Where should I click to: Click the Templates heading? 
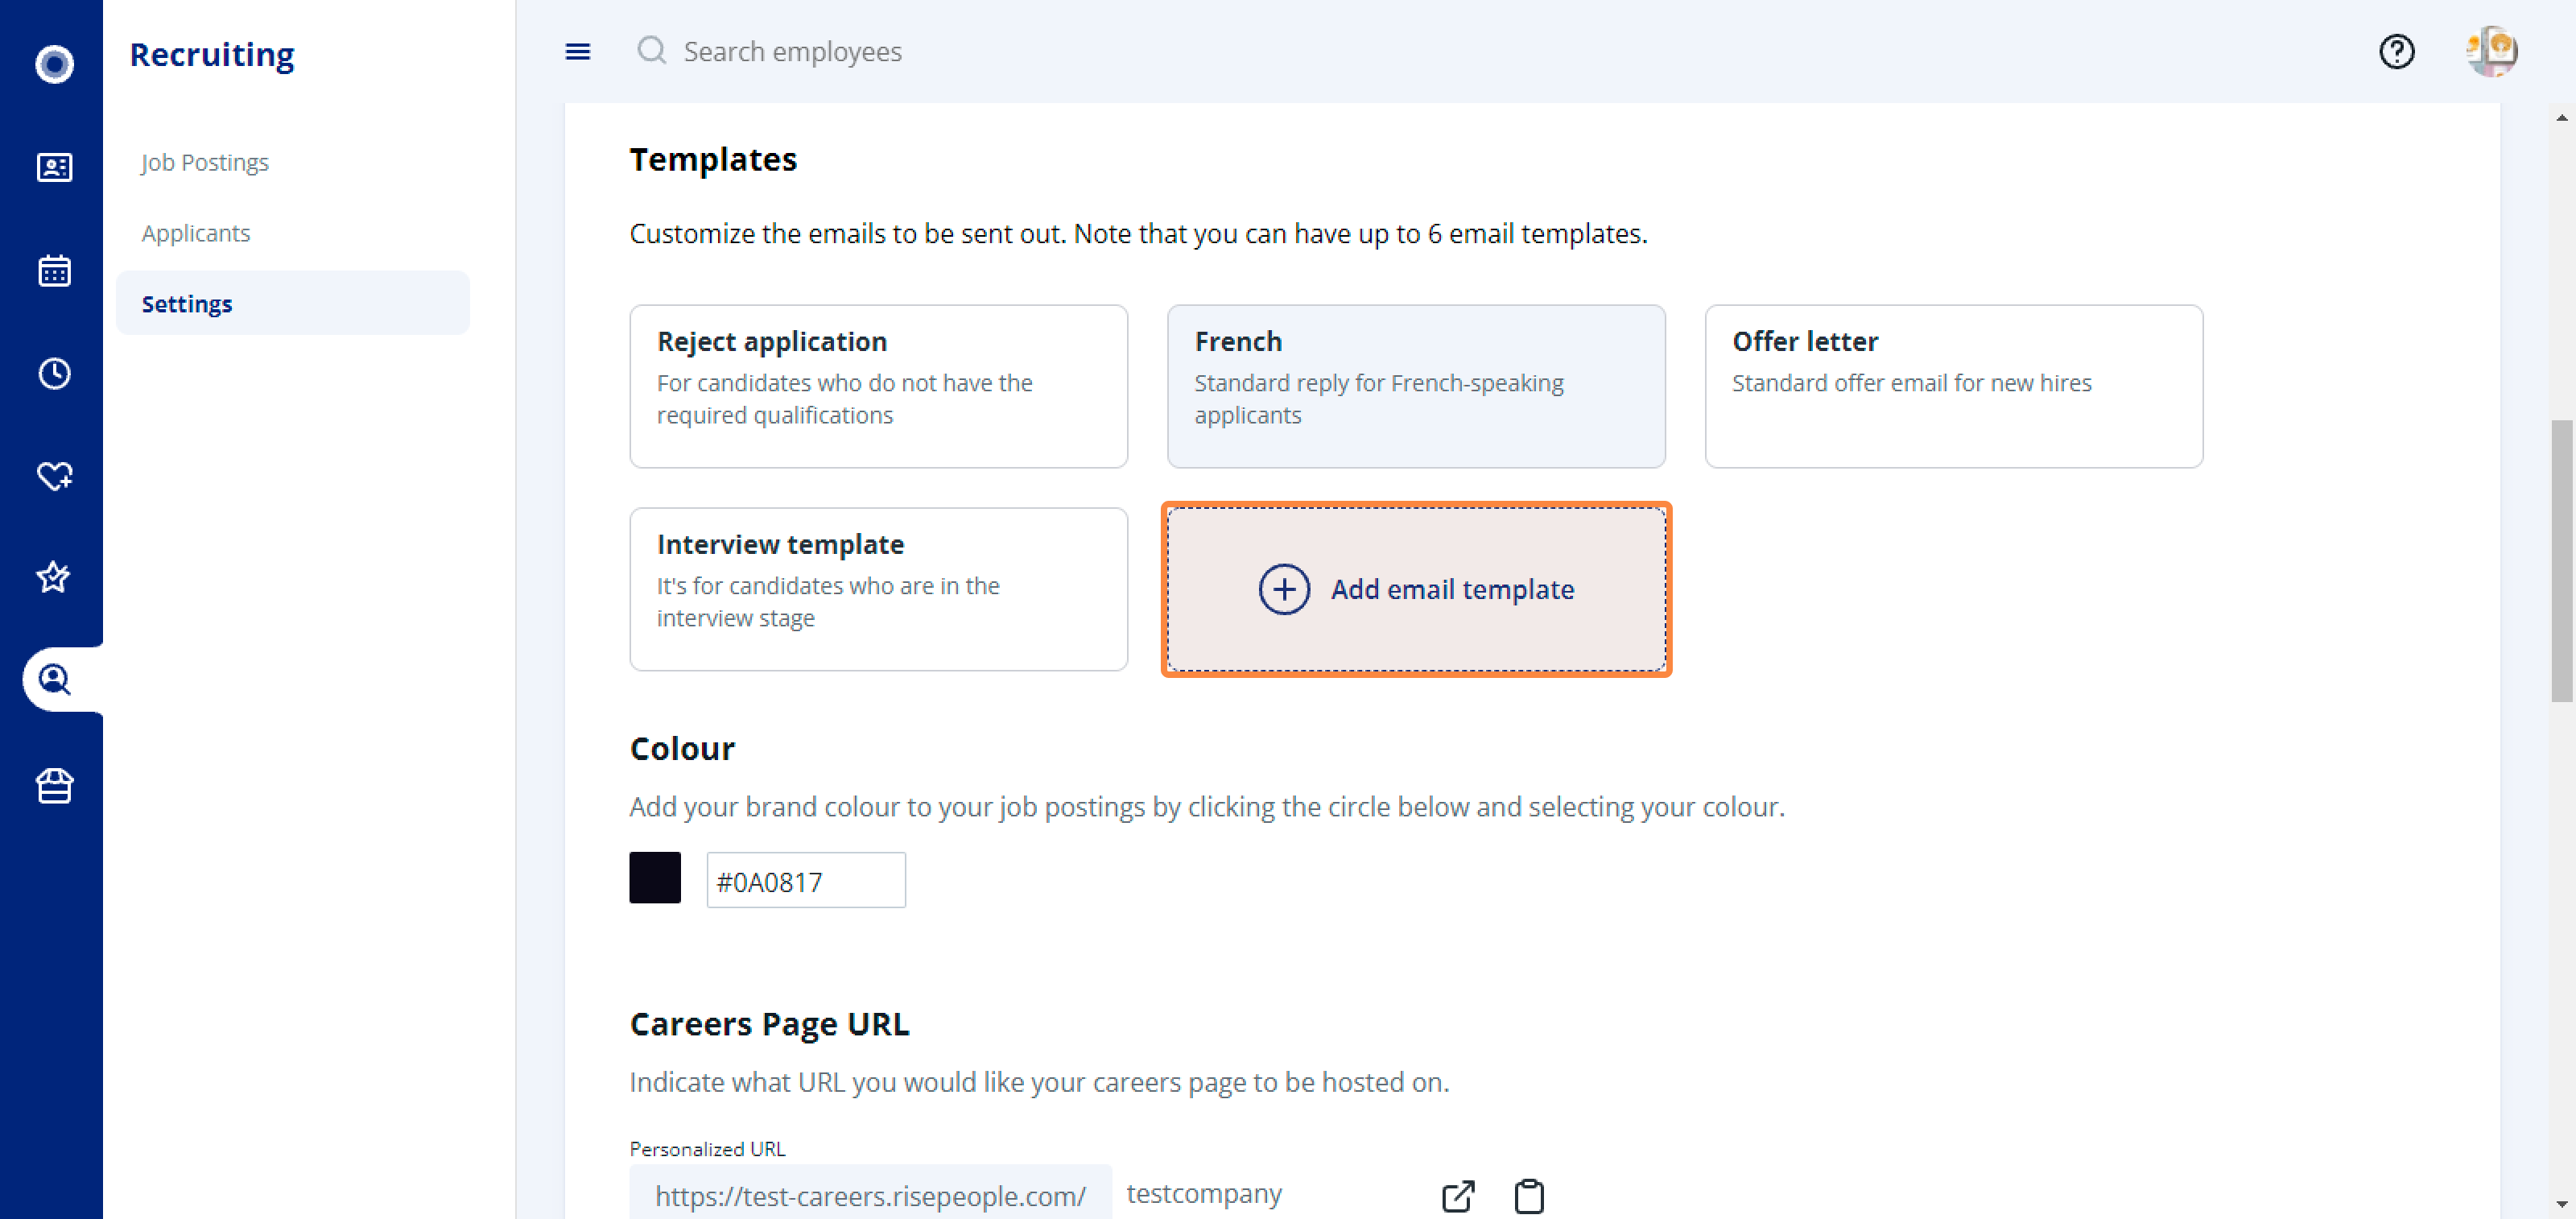pos(713,159)
